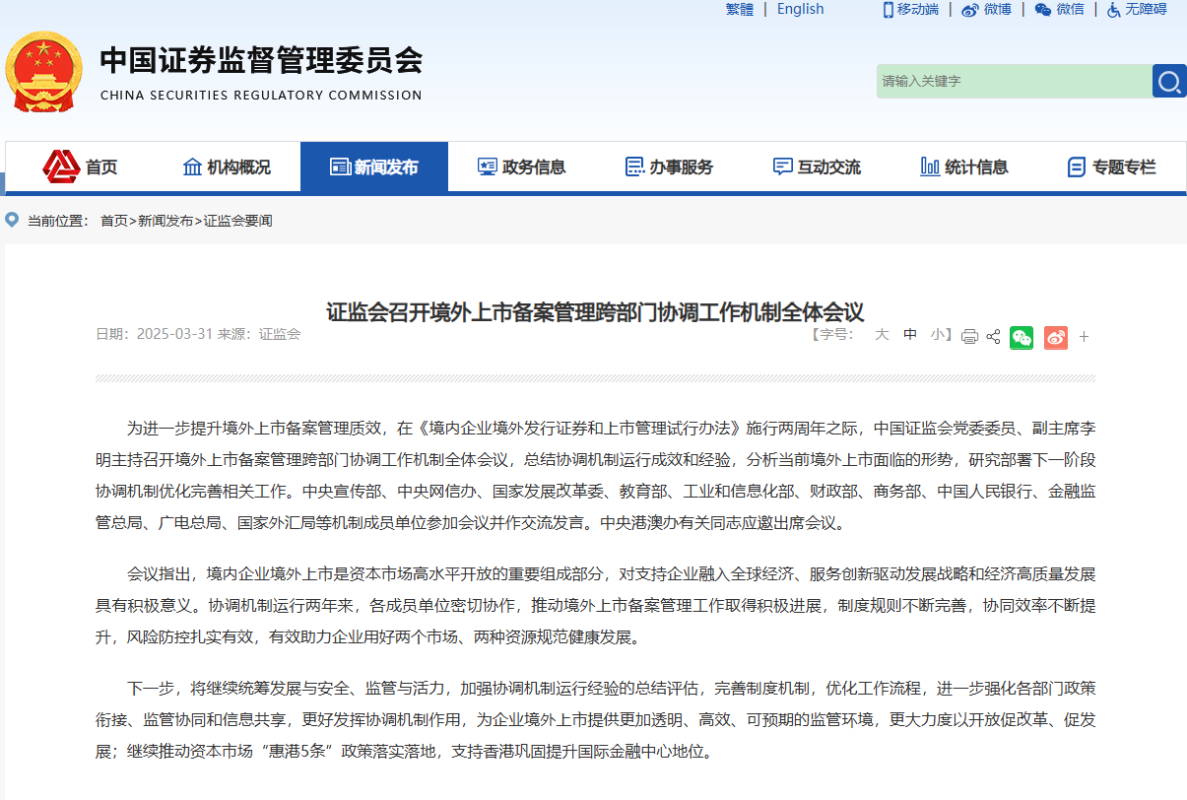Screen dimensions: 1187x800
Task: Select the 新闻发布 navigation tab
Action: 374,167
